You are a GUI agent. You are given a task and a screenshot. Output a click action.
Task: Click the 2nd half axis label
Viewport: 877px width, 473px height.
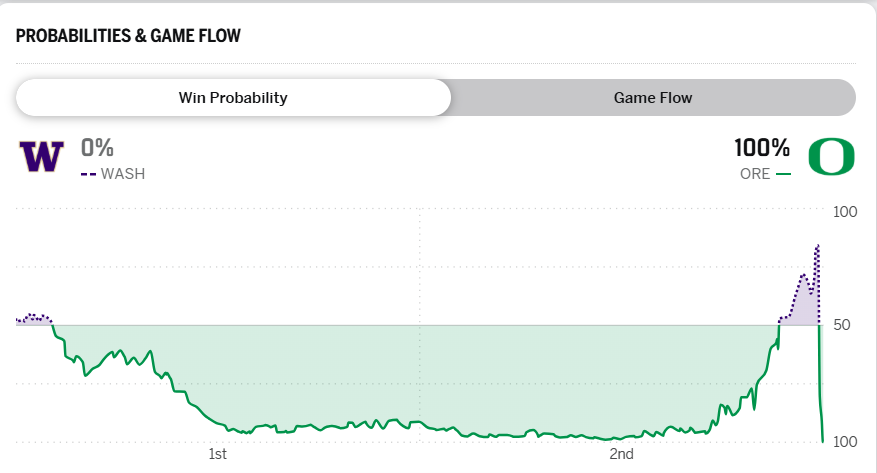621,455
